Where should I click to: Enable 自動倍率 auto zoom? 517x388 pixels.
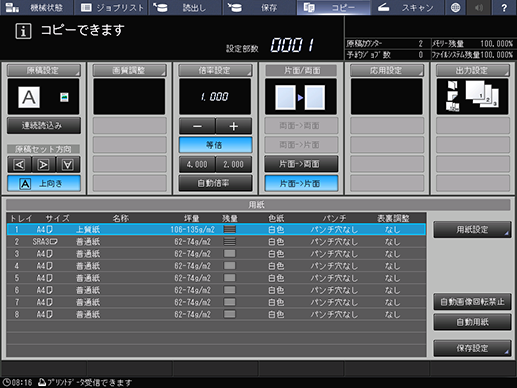click(215, 183)
